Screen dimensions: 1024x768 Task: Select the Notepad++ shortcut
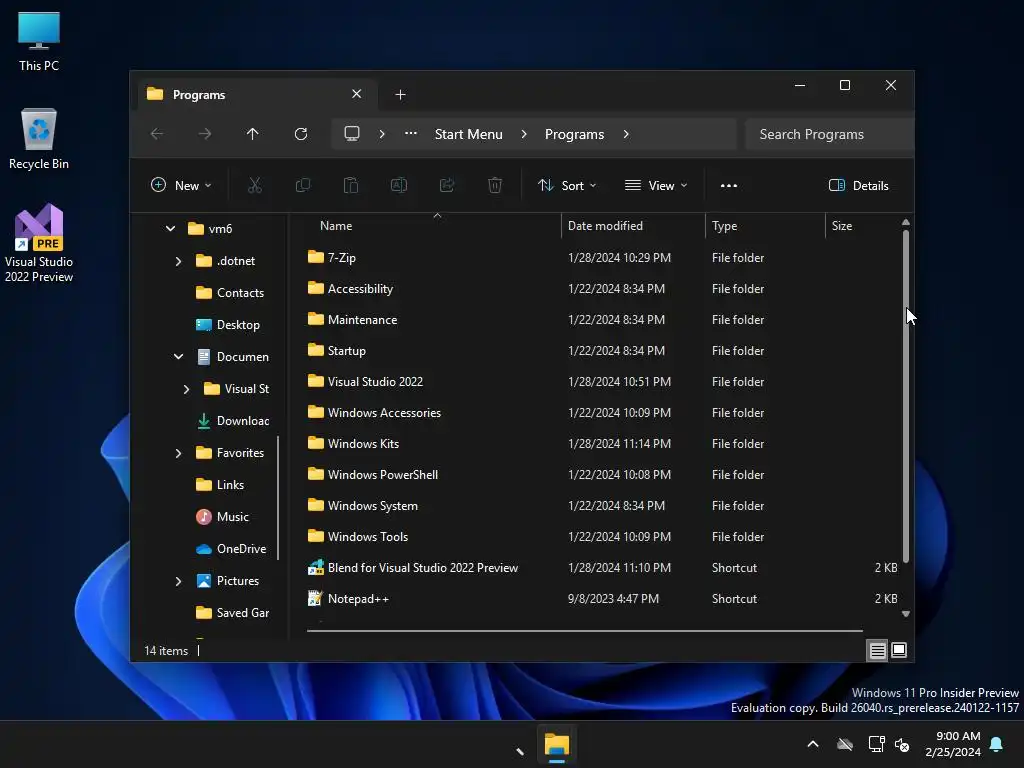(358, 599)
